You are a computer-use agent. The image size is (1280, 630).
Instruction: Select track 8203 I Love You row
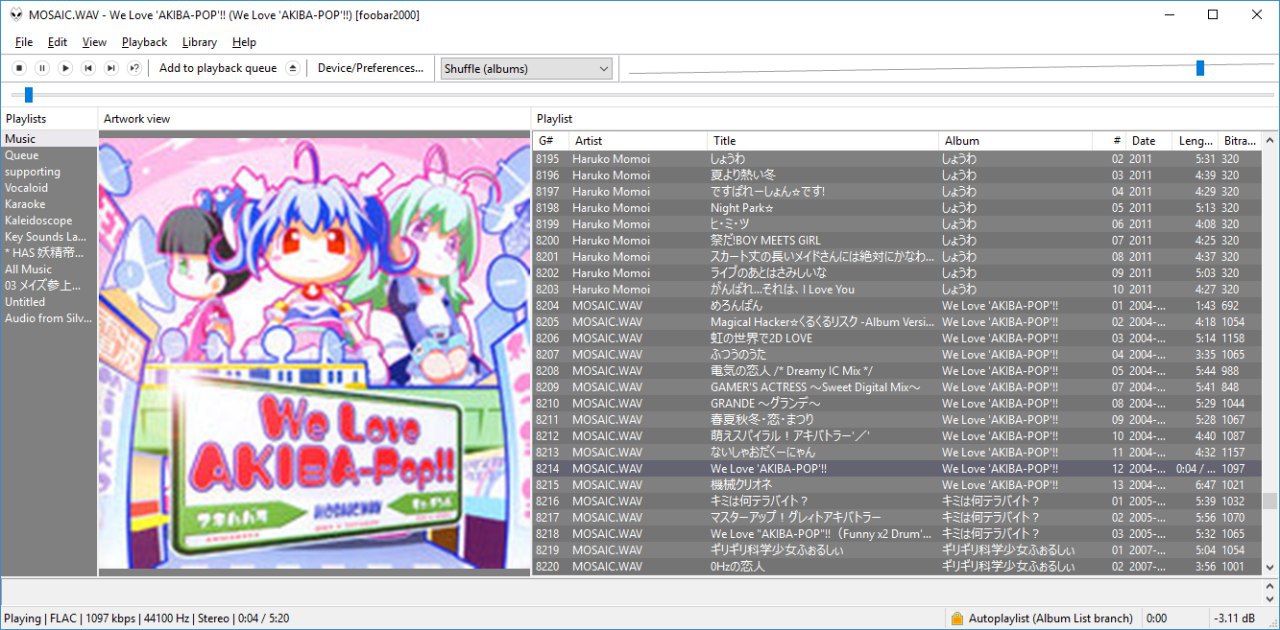[897, 289]
